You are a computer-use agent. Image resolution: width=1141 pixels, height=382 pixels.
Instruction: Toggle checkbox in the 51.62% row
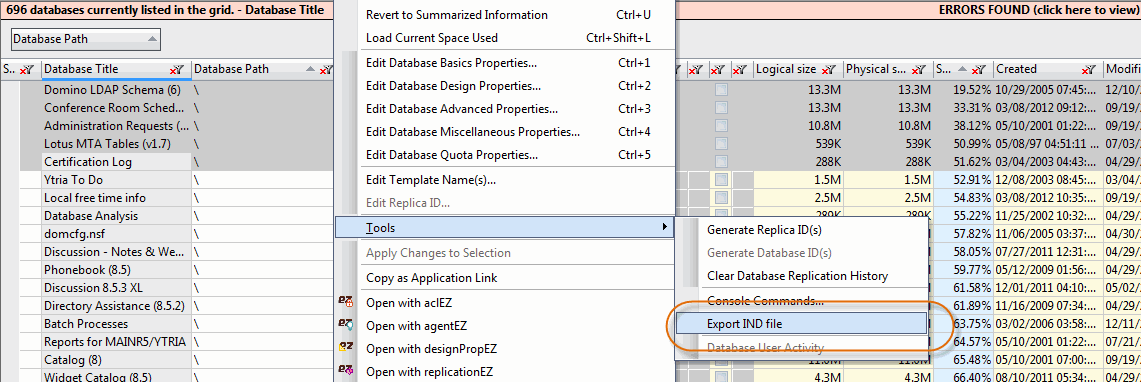720,162
